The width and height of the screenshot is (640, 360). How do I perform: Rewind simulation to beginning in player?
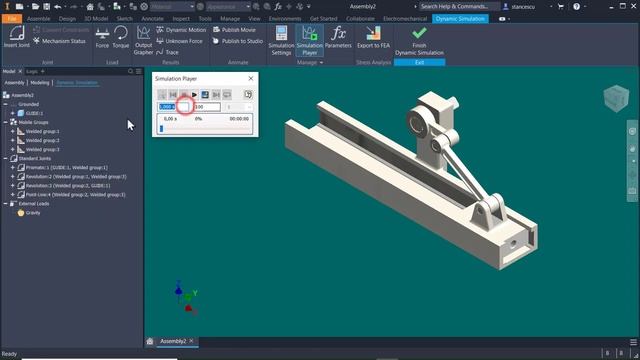pyautogui.click(x=173, y=95)
